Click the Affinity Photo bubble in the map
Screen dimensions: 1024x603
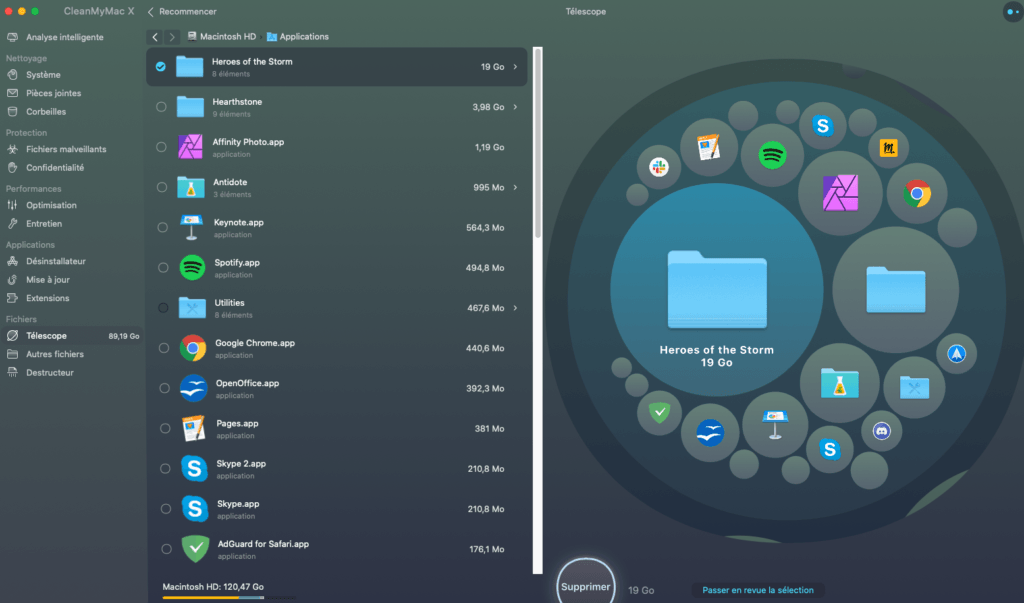pyautogui.click(x=840, y=193)
